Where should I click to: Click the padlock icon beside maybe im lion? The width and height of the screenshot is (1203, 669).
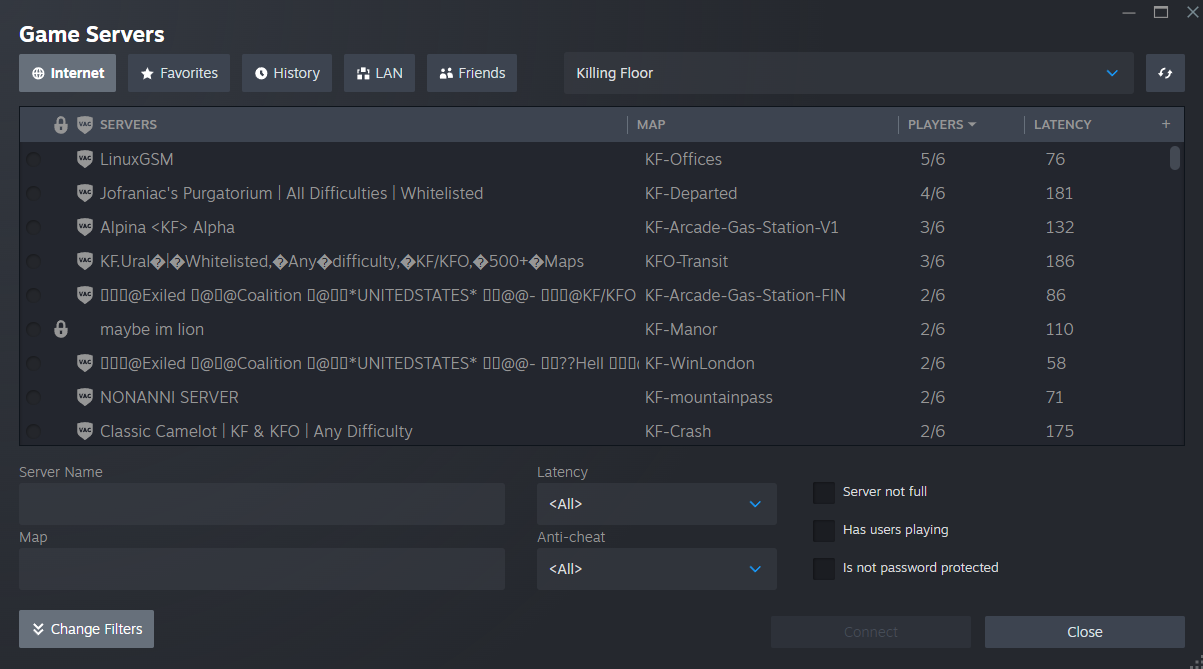(61, 329)
